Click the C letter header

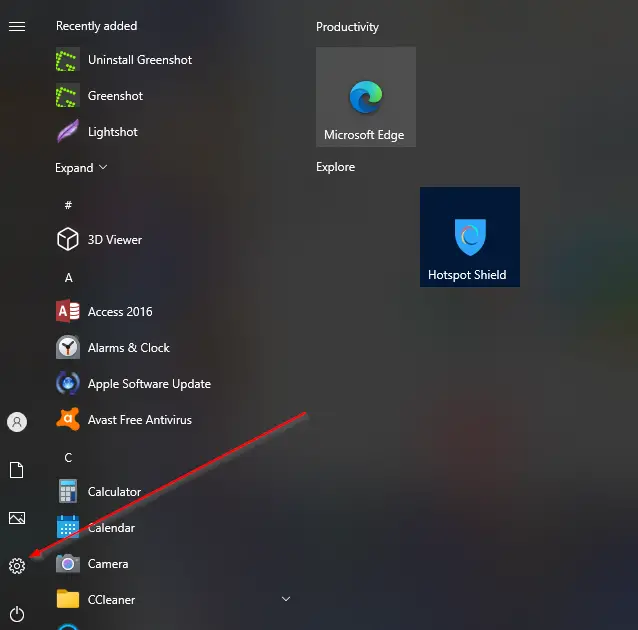coord(68,457)
